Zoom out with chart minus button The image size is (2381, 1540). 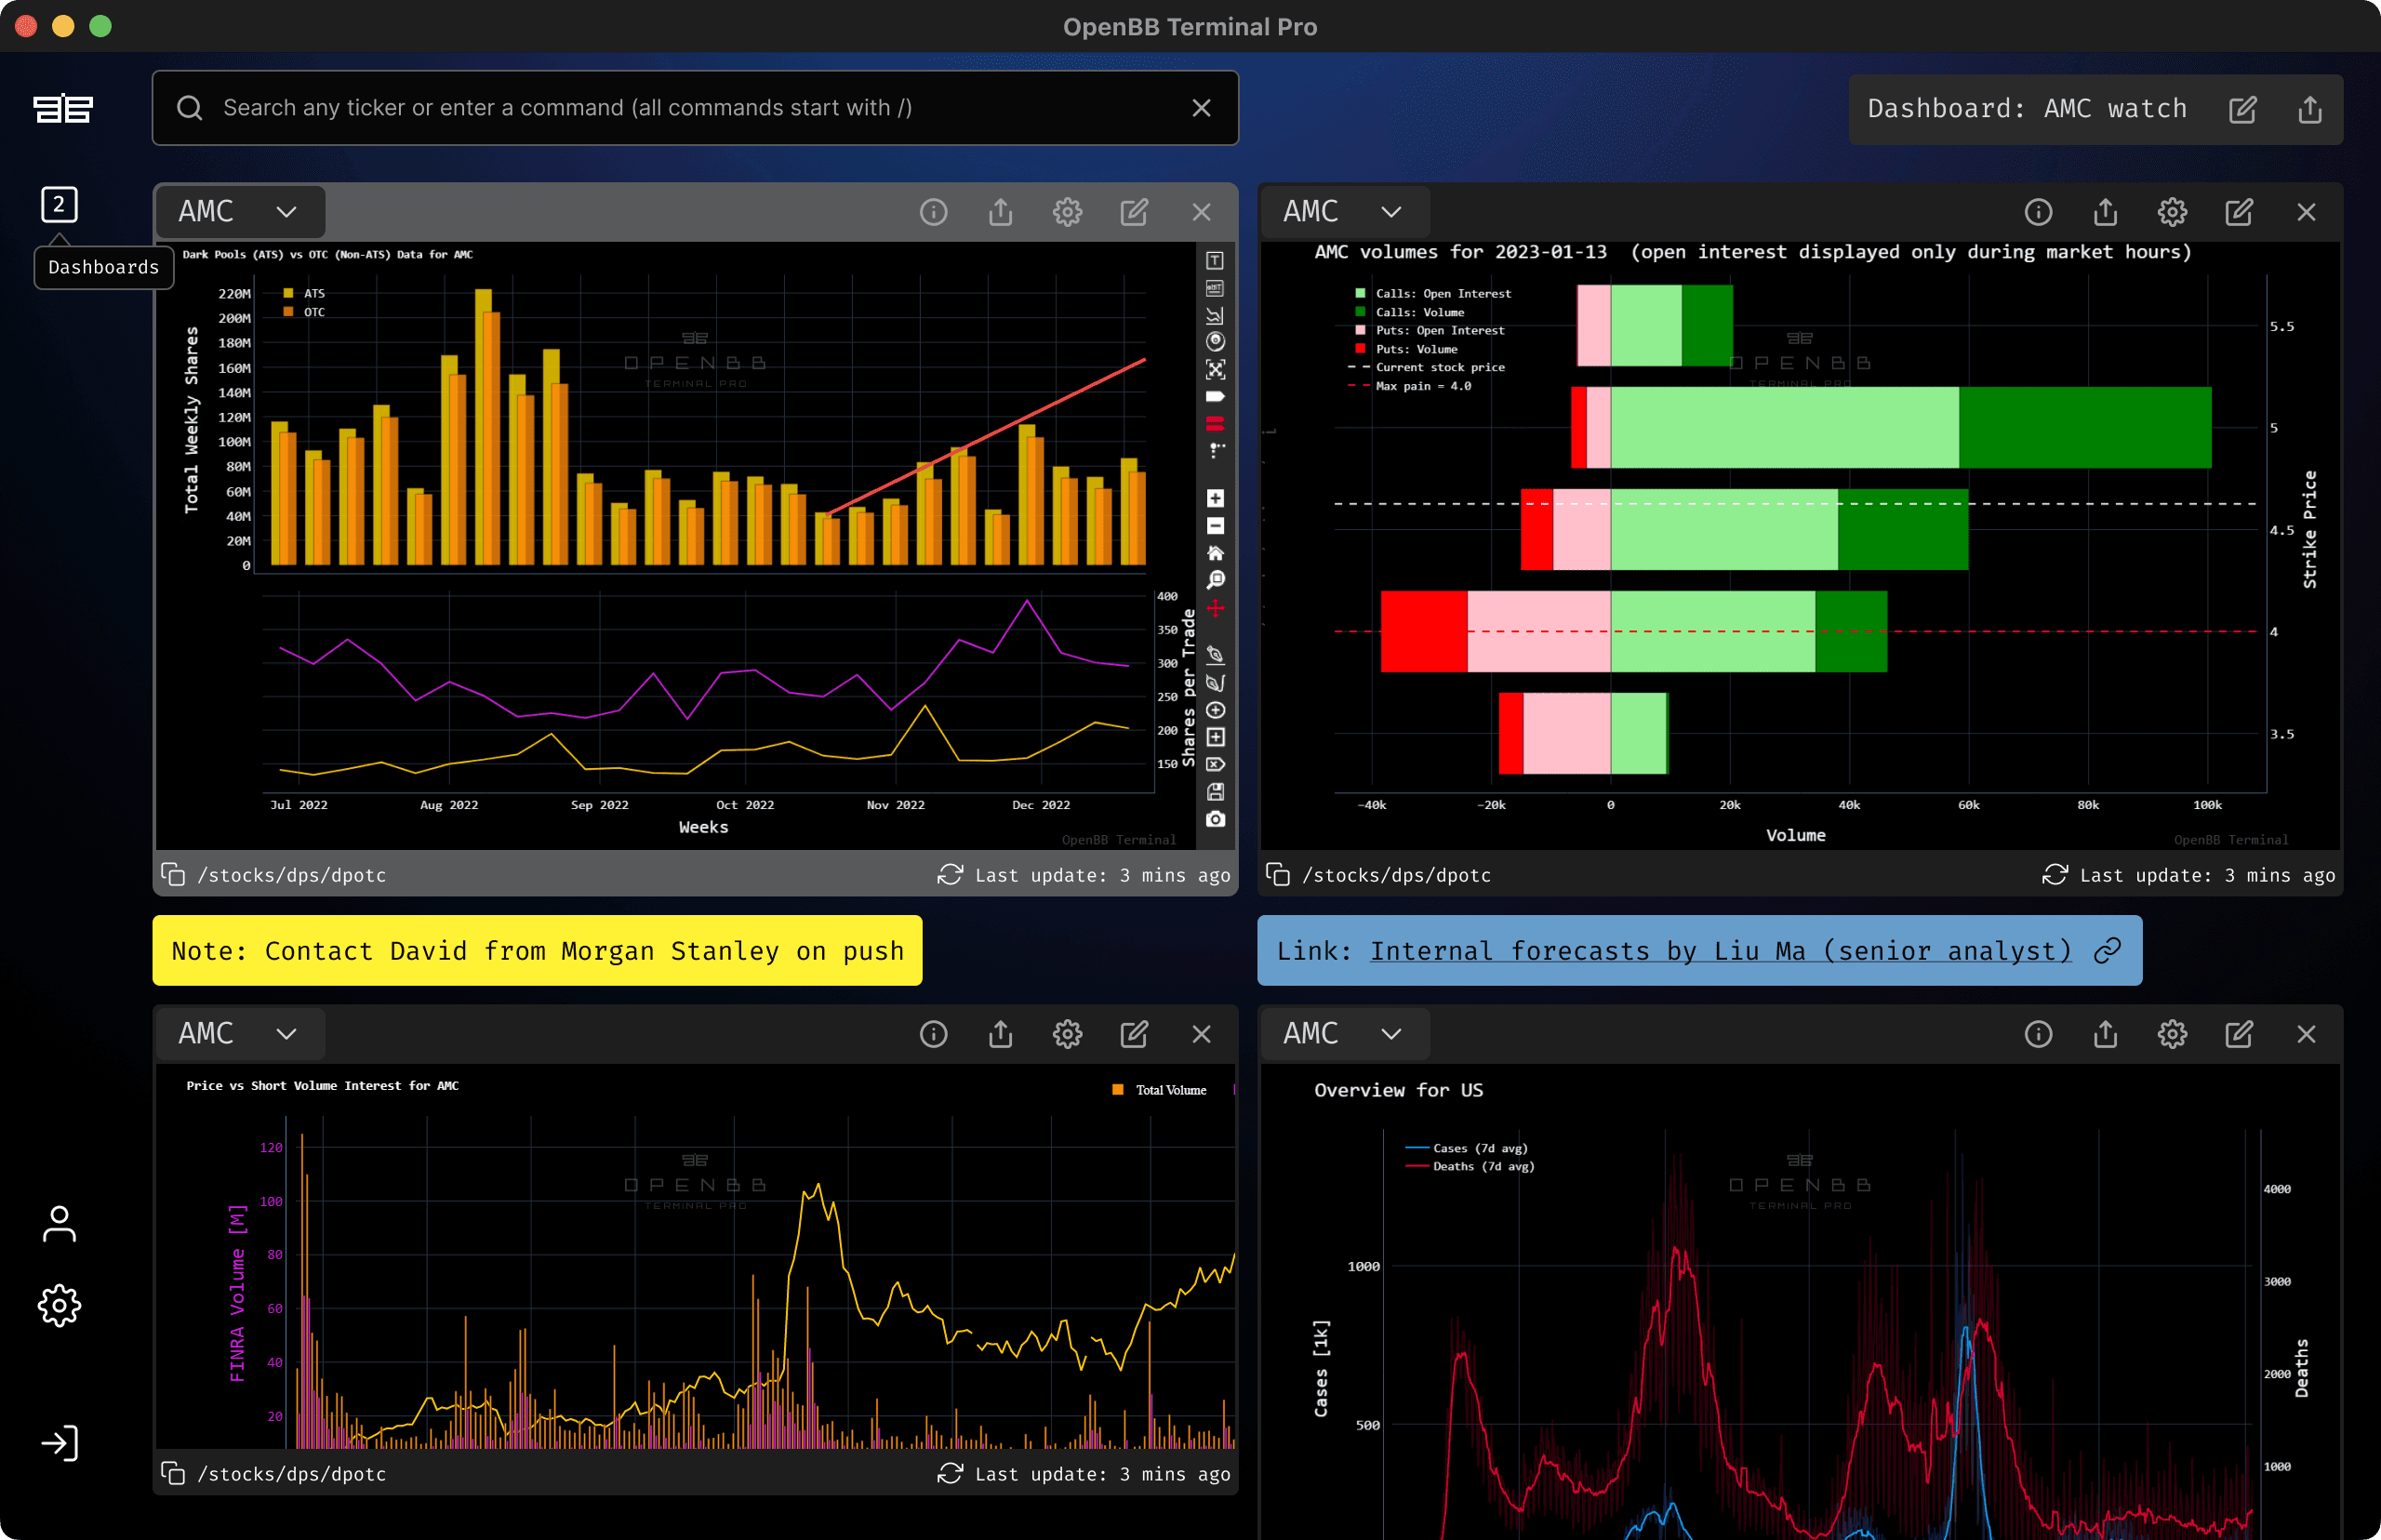pyautogui.click(x=1215, y=526)
